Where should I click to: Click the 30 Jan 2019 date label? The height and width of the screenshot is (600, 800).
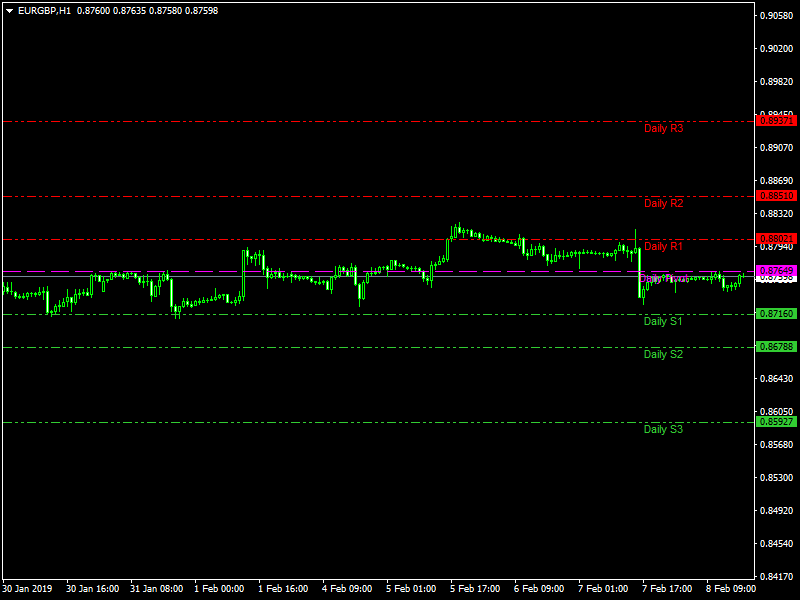tap(29, 589)
